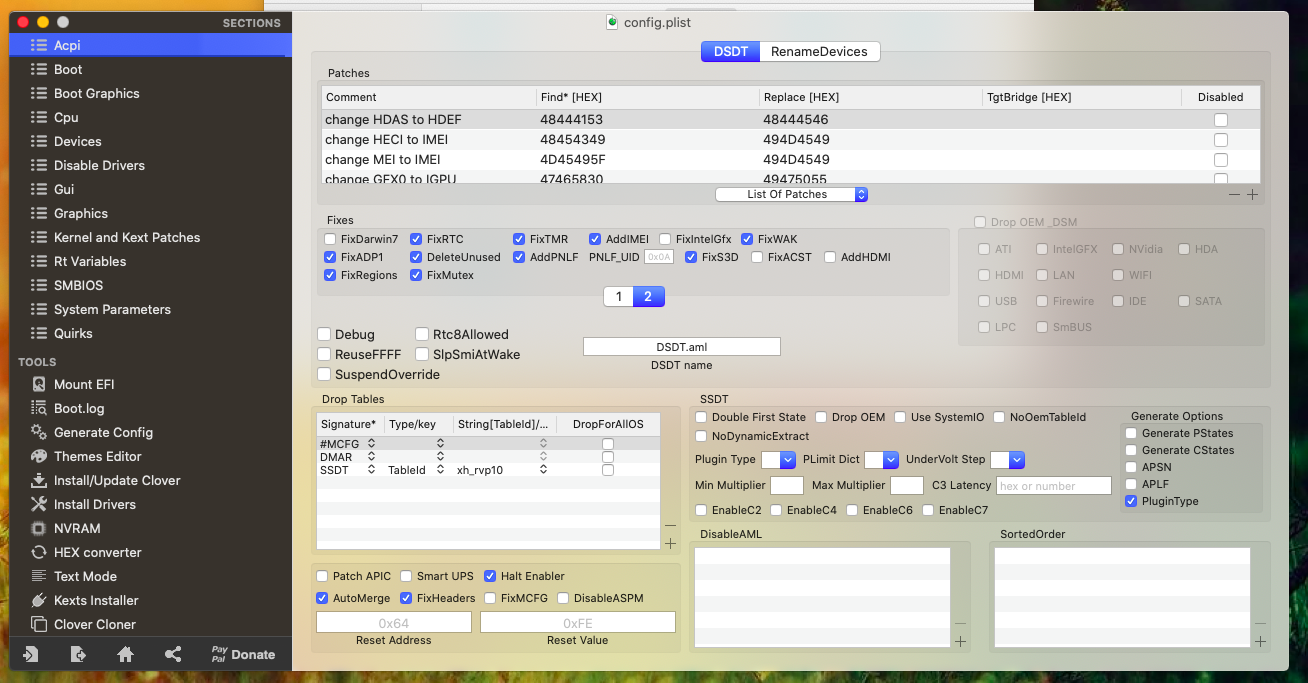The image size is (1308, 683).
Task: Click the DSDT name input field
Action: pyautogui.click(x=681, y=346)
